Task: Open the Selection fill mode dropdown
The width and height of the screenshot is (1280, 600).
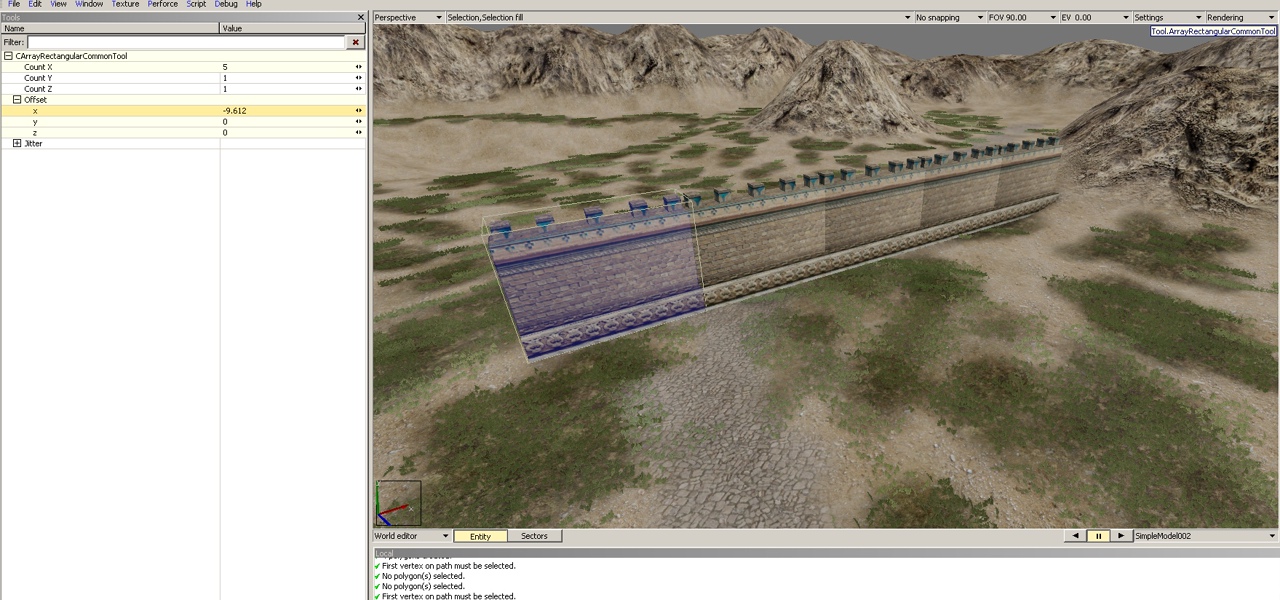Action: [679, 17]
